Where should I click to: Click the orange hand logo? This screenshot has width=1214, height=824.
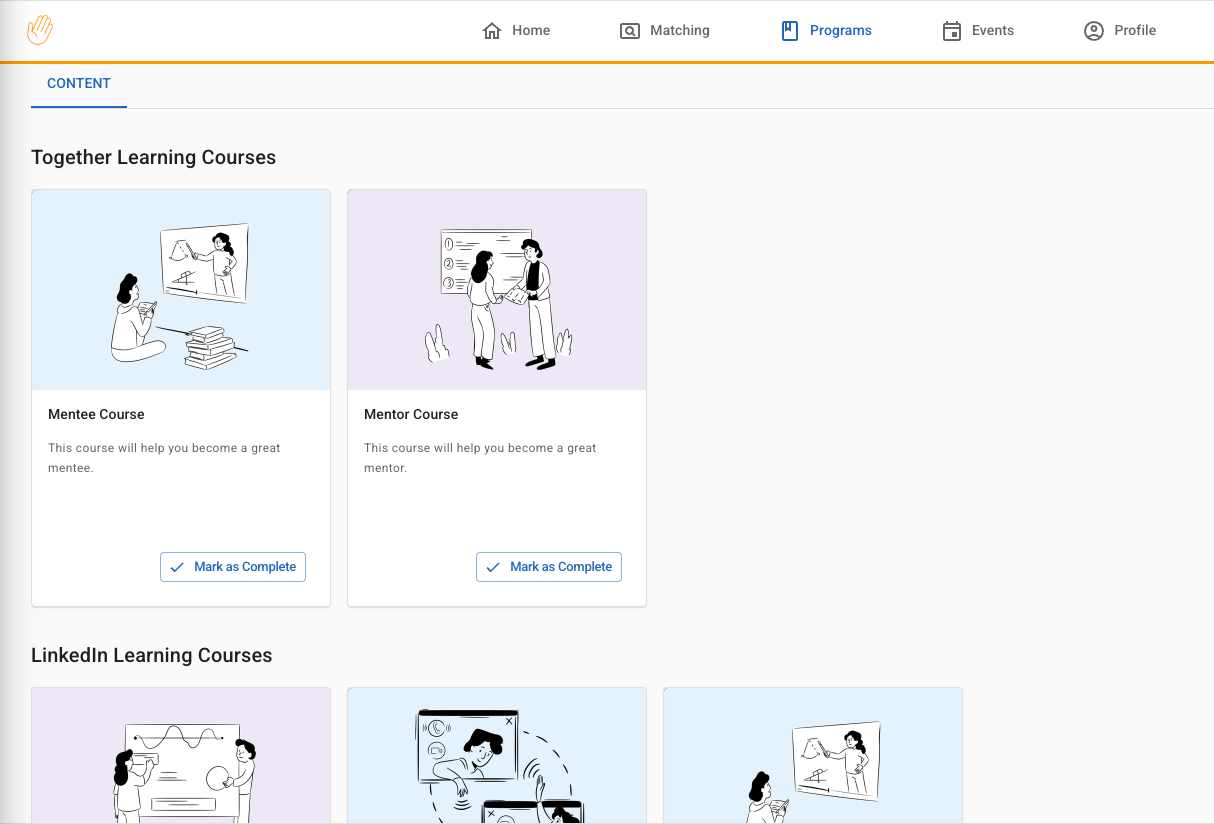point(40,30)
